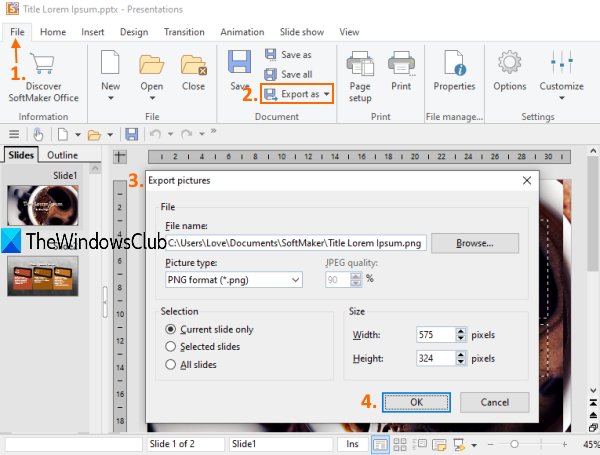The width and height of the screenshot is (600, 455).
Task: Click the Height pixels spinner
Action: 461,359
